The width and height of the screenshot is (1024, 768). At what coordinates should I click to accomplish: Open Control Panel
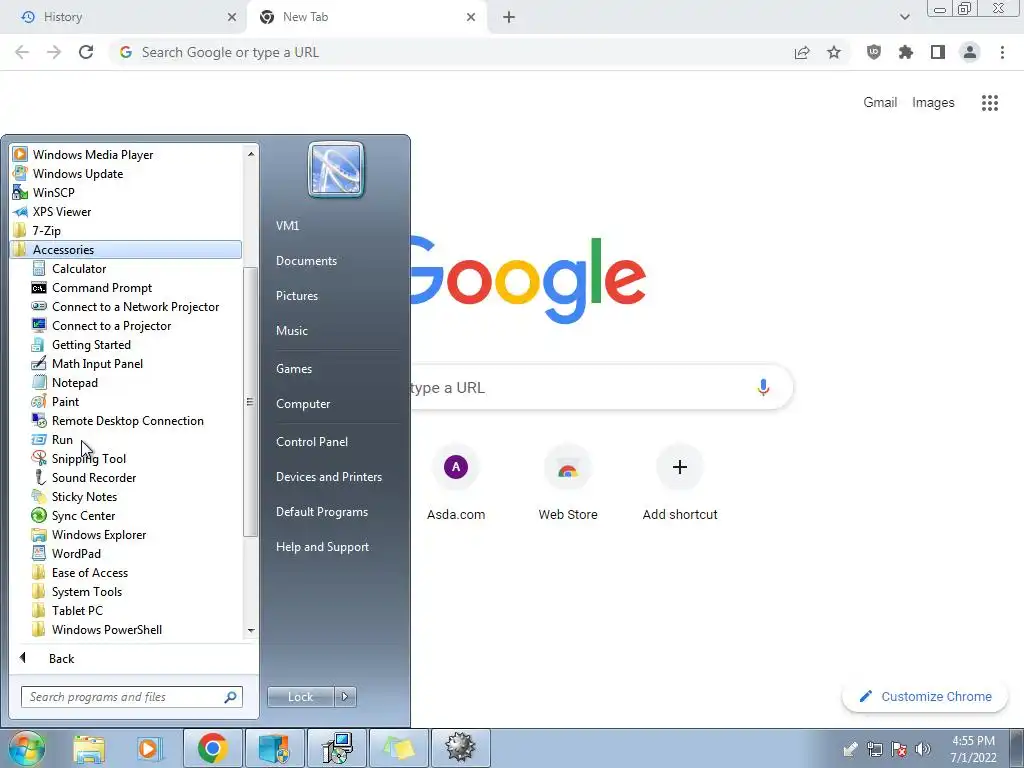pos(312,441)
